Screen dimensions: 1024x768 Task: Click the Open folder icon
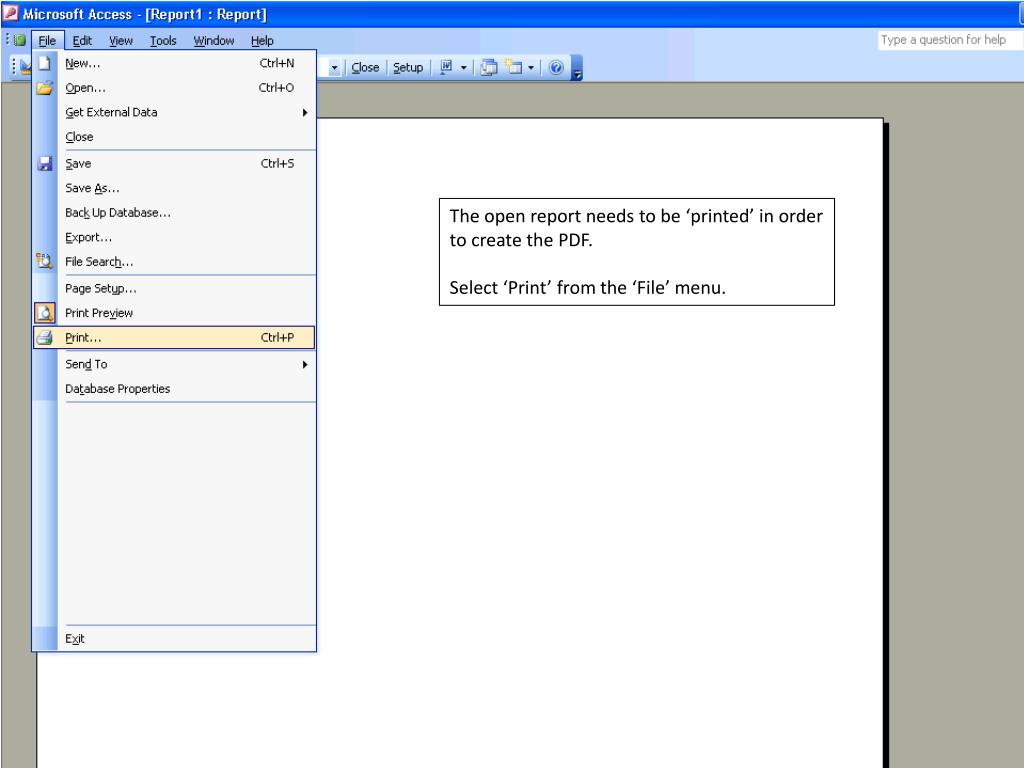[x=44, y=88]
